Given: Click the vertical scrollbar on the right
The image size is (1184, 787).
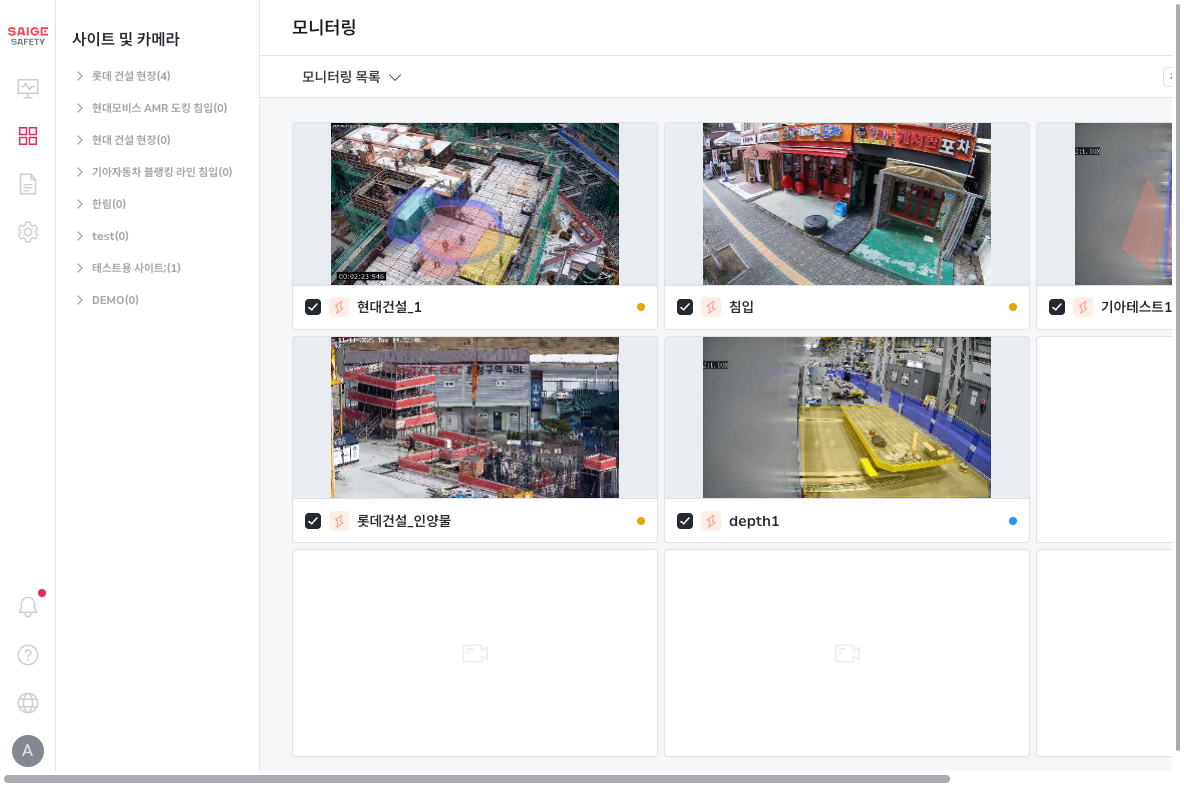Looking at the screenshot, I should pyautogui.click(x=1177, y=376).
